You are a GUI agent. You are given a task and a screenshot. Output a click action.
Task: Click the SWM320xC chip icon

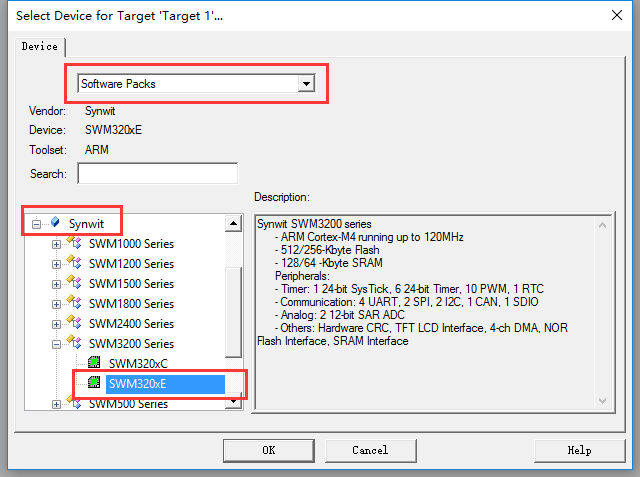(x=94, y=362)
